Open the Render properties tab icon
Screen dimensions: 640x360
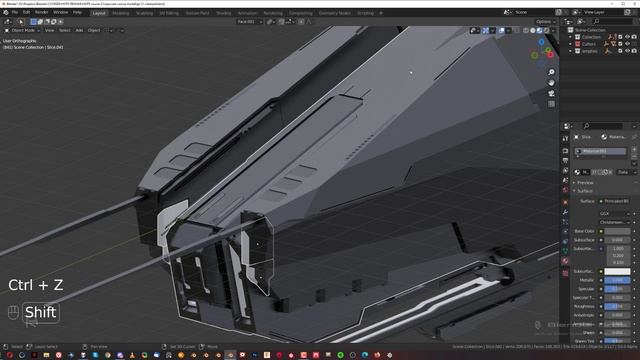coord(565,151)
